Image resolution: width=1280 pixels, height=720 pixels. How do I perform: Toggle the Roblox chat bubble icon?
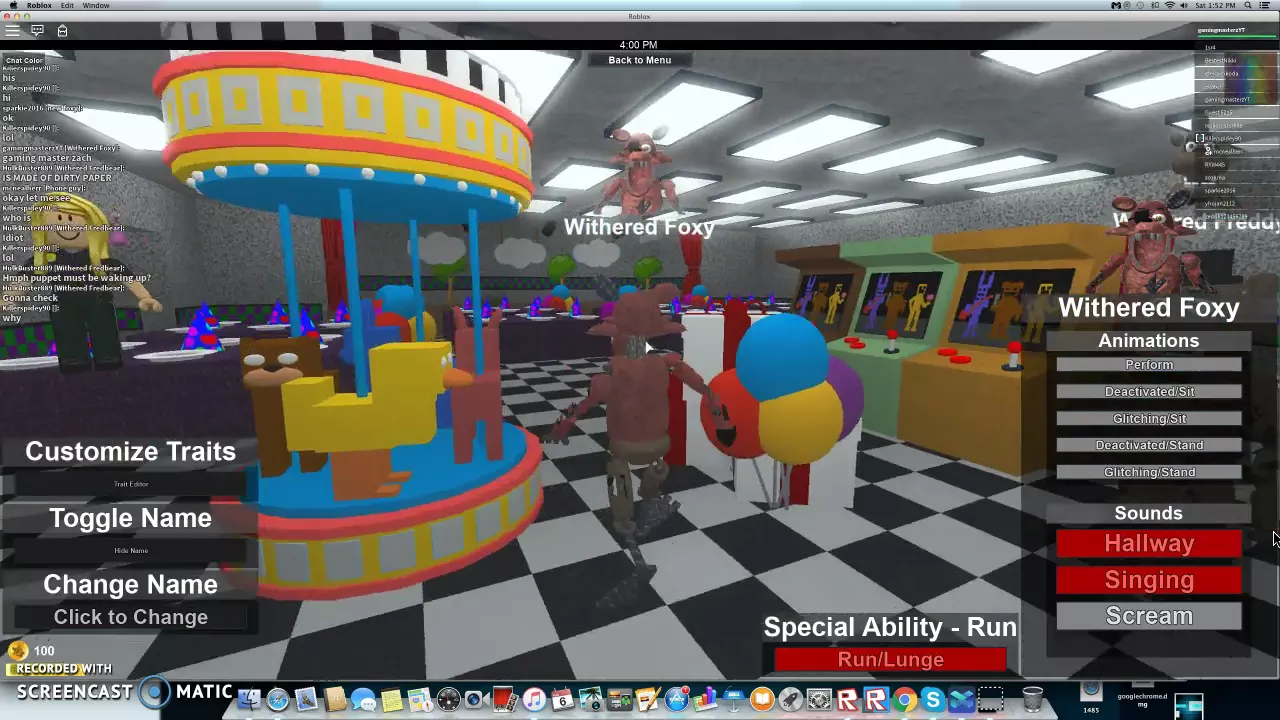coord(37,30)
